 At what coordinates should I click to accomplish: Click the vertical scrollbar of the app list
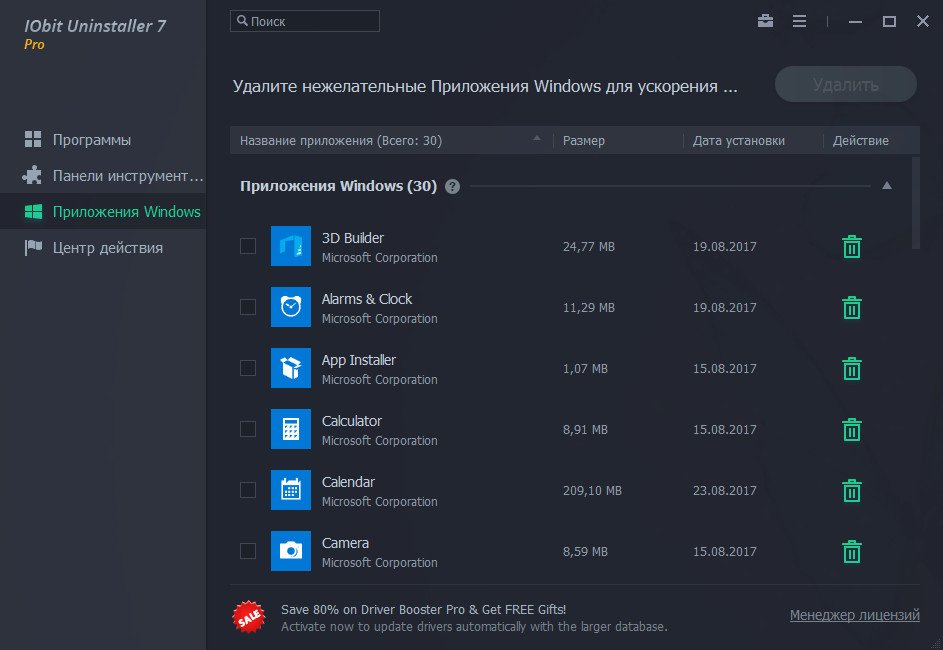point(915,203)
